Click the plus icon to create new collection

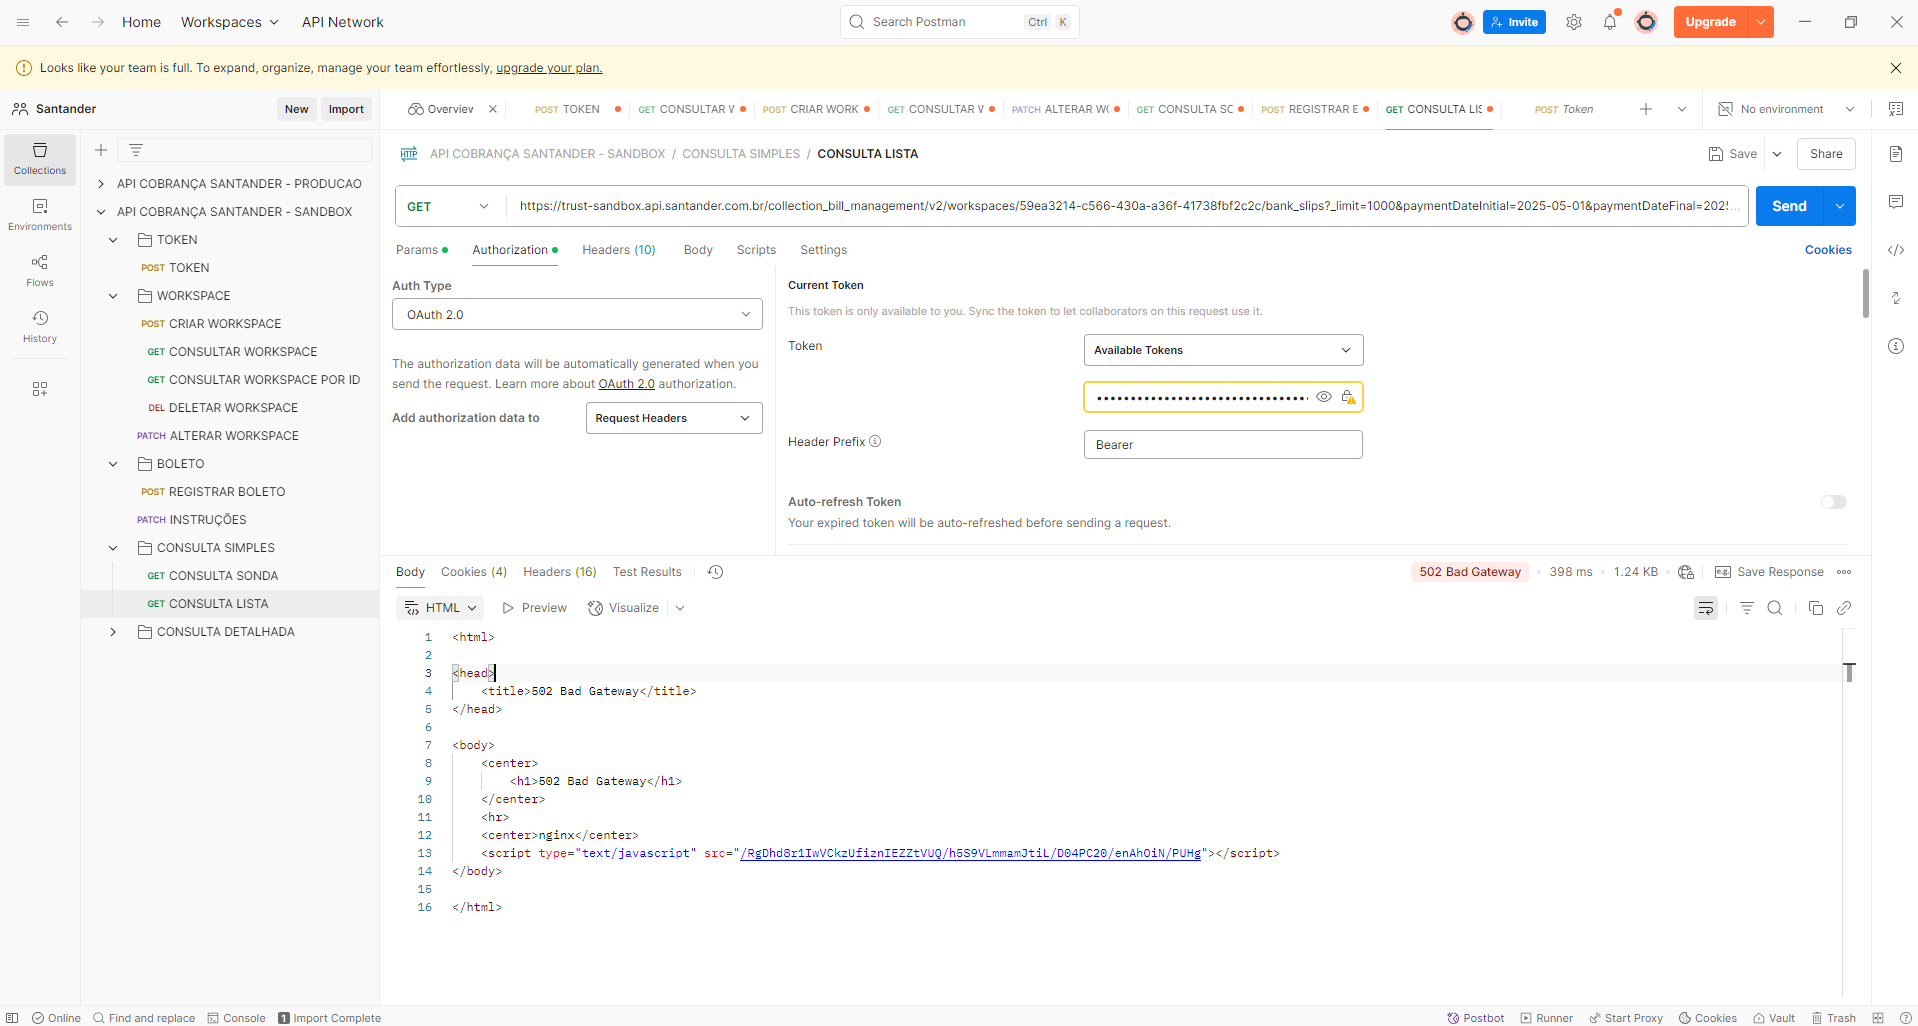pos(101,150)
